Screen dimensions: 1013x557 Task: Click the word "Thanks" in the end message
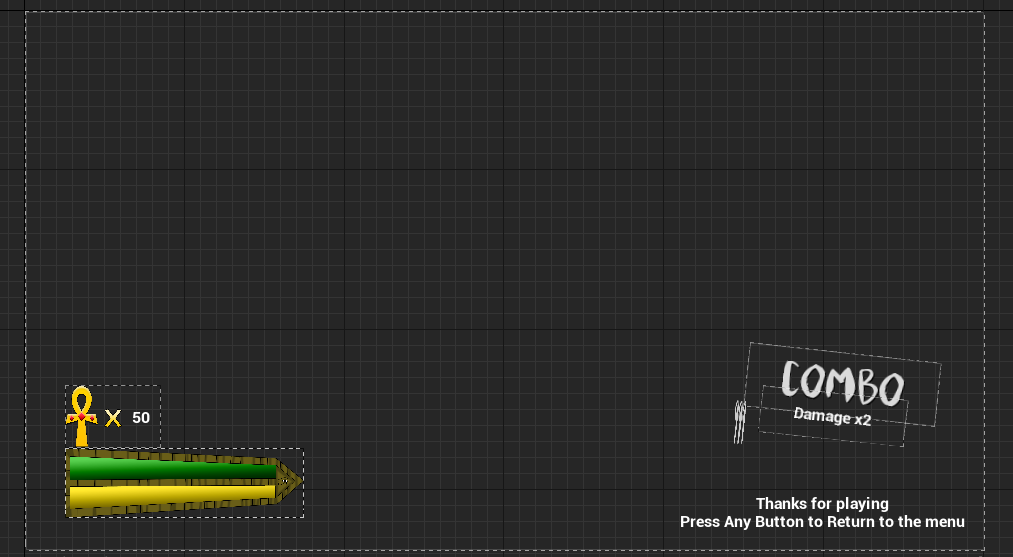[781, 504]
